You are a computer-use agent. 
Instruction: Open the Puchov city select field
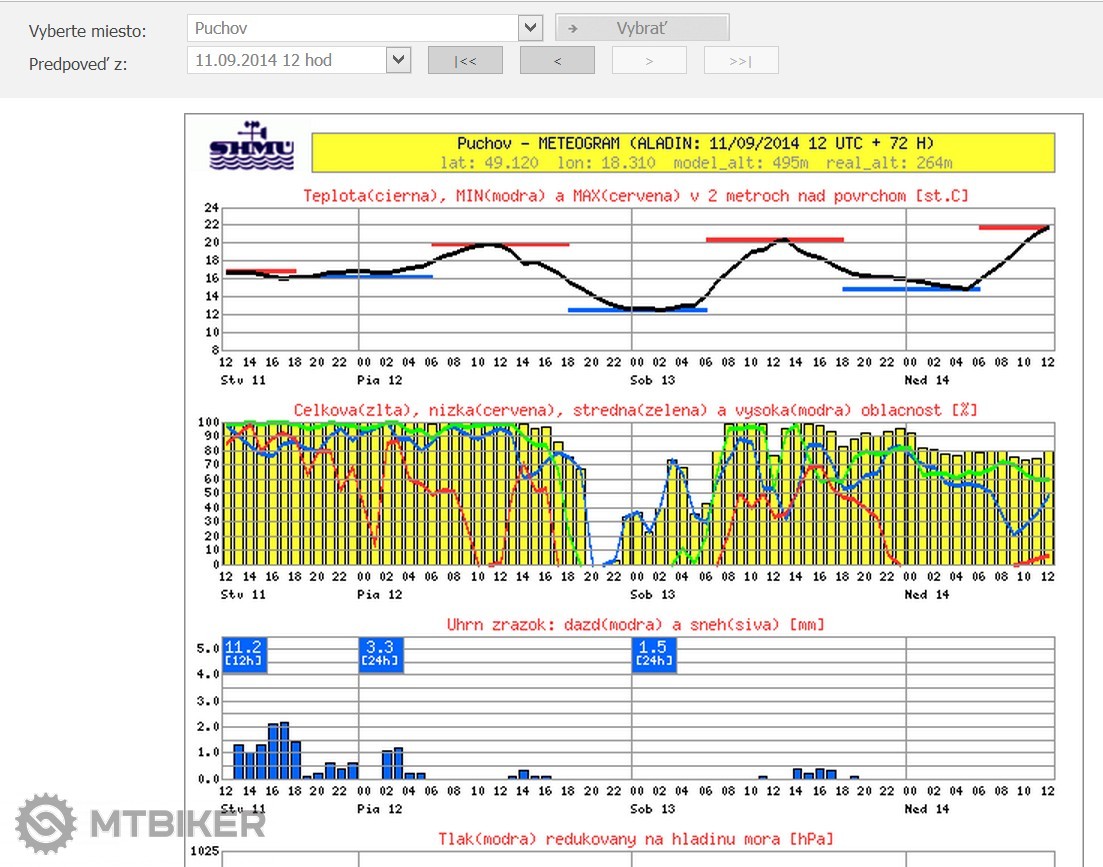(x=352, y=28)
